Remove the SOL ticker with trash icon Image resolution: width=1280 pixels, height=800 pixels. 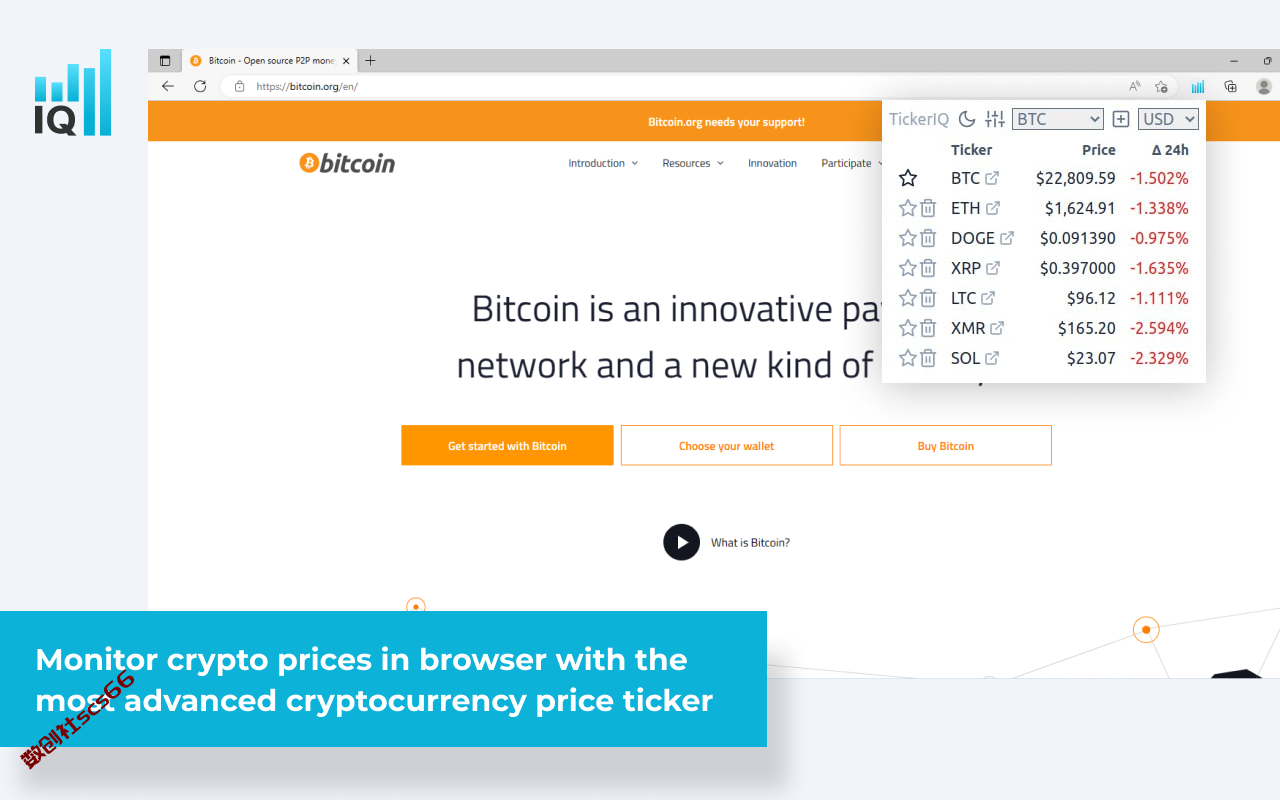click(928, 358)
